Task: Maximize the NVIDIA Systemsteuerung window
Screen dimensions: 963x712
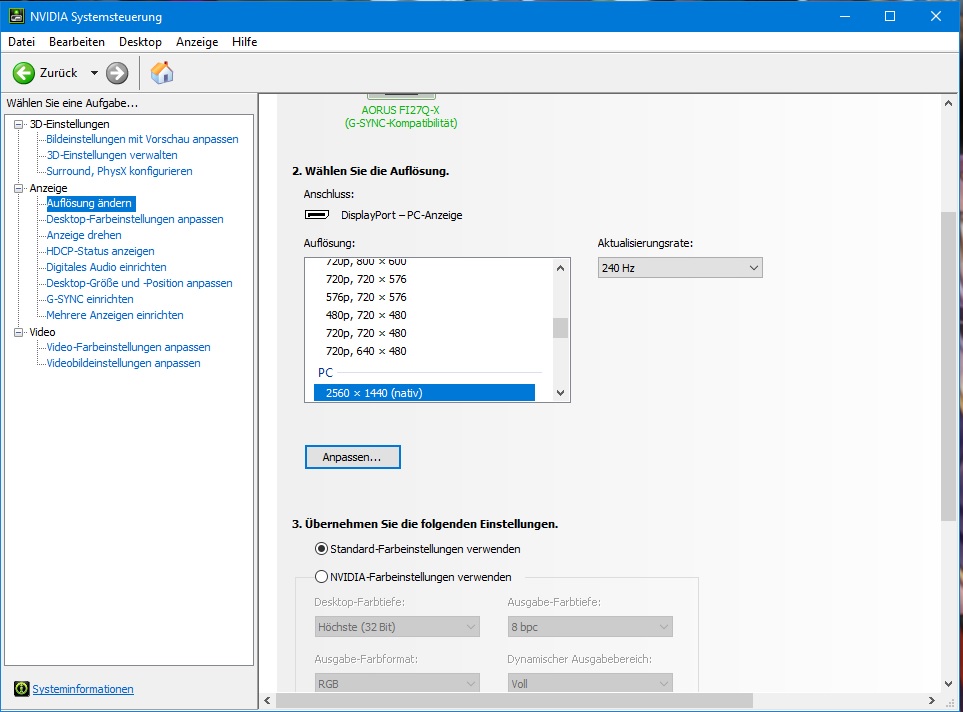Action: point(890,16)
